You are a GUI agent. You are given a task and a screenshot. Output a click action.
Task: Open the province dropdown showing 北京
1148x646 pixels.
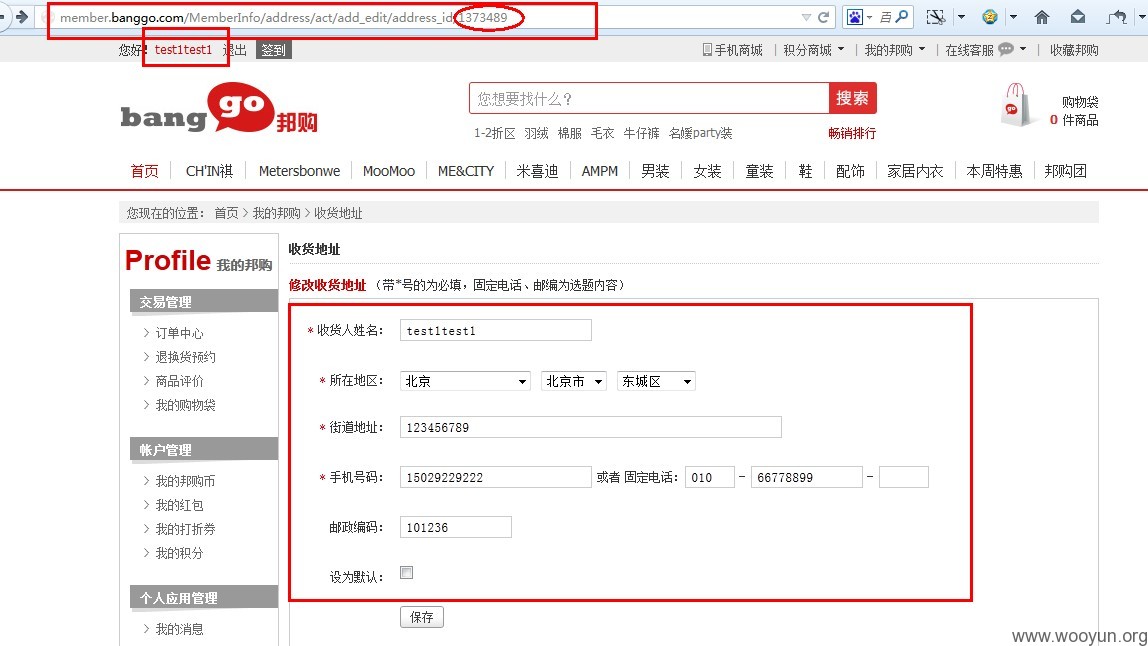(466, 381)
